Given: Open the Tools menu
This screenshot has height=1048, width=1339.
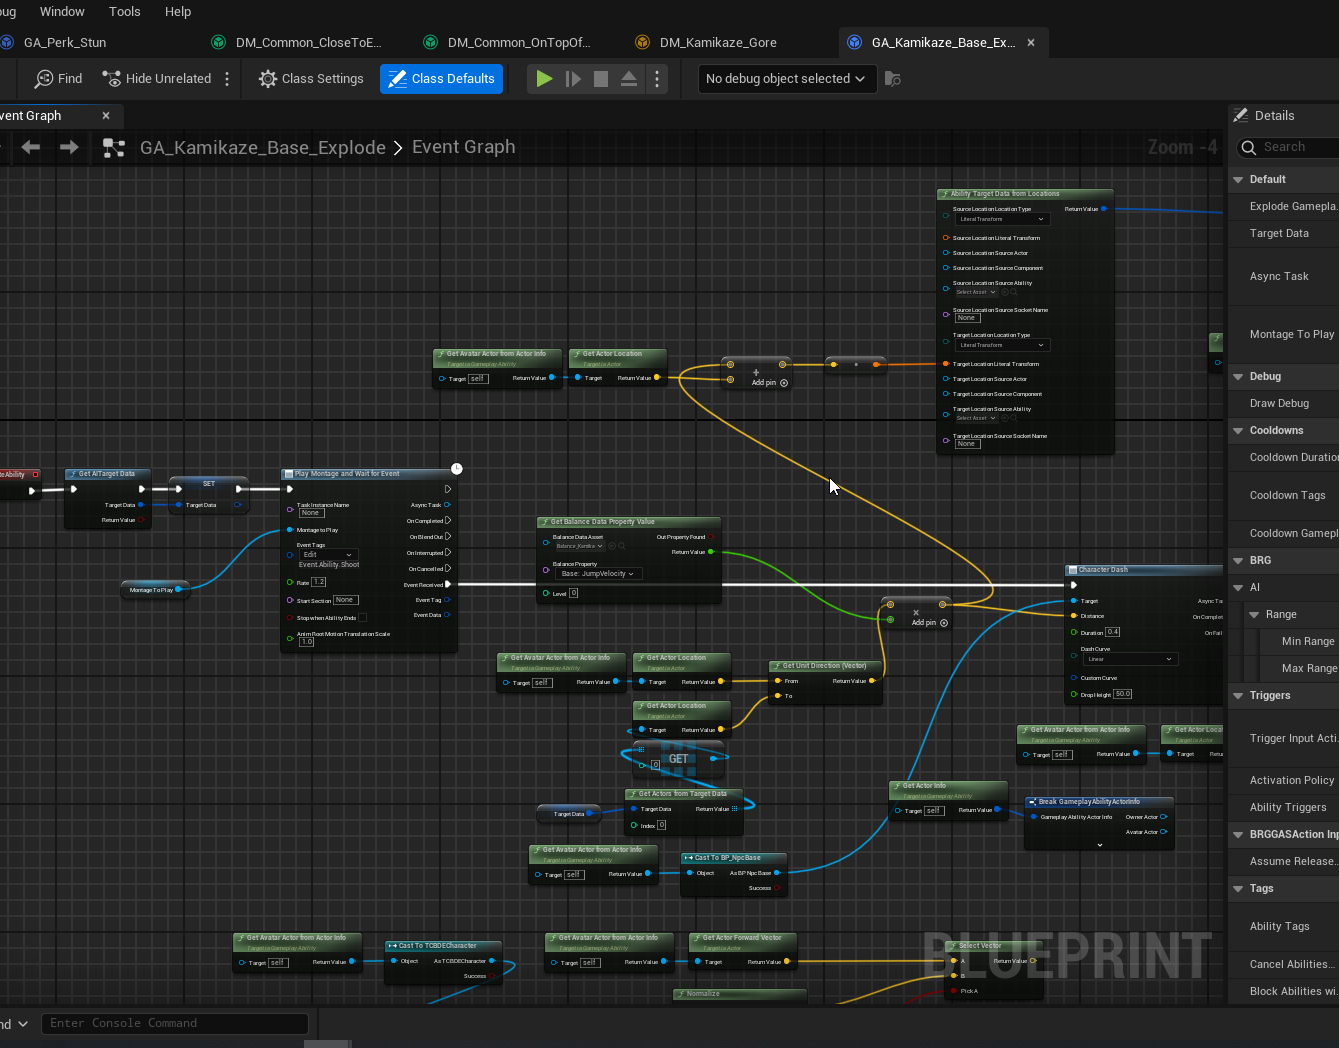Looking at the screenshot, I should pos(125,11).
